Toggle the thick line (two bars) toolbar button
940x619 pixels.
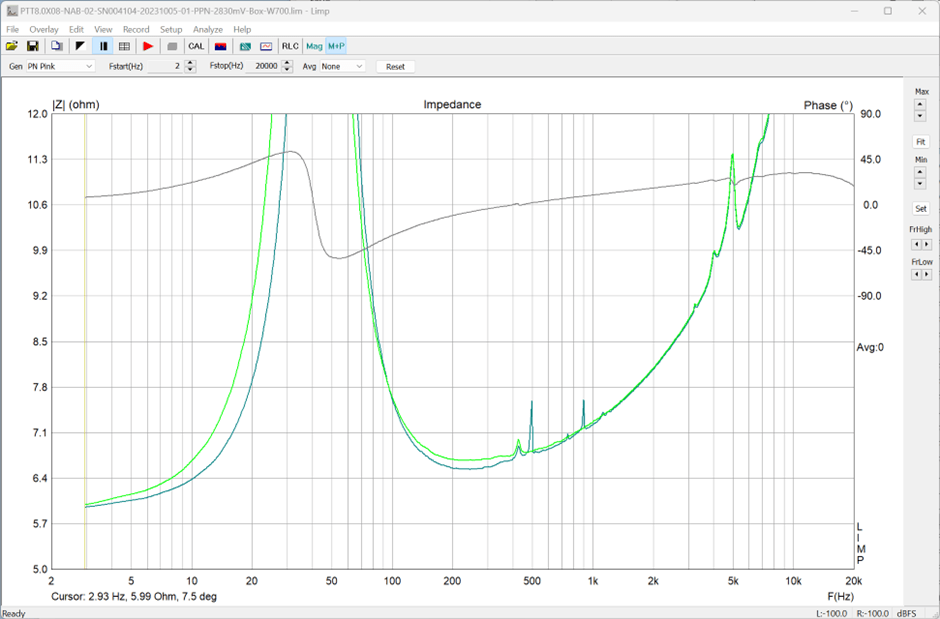tap(103, 46)
